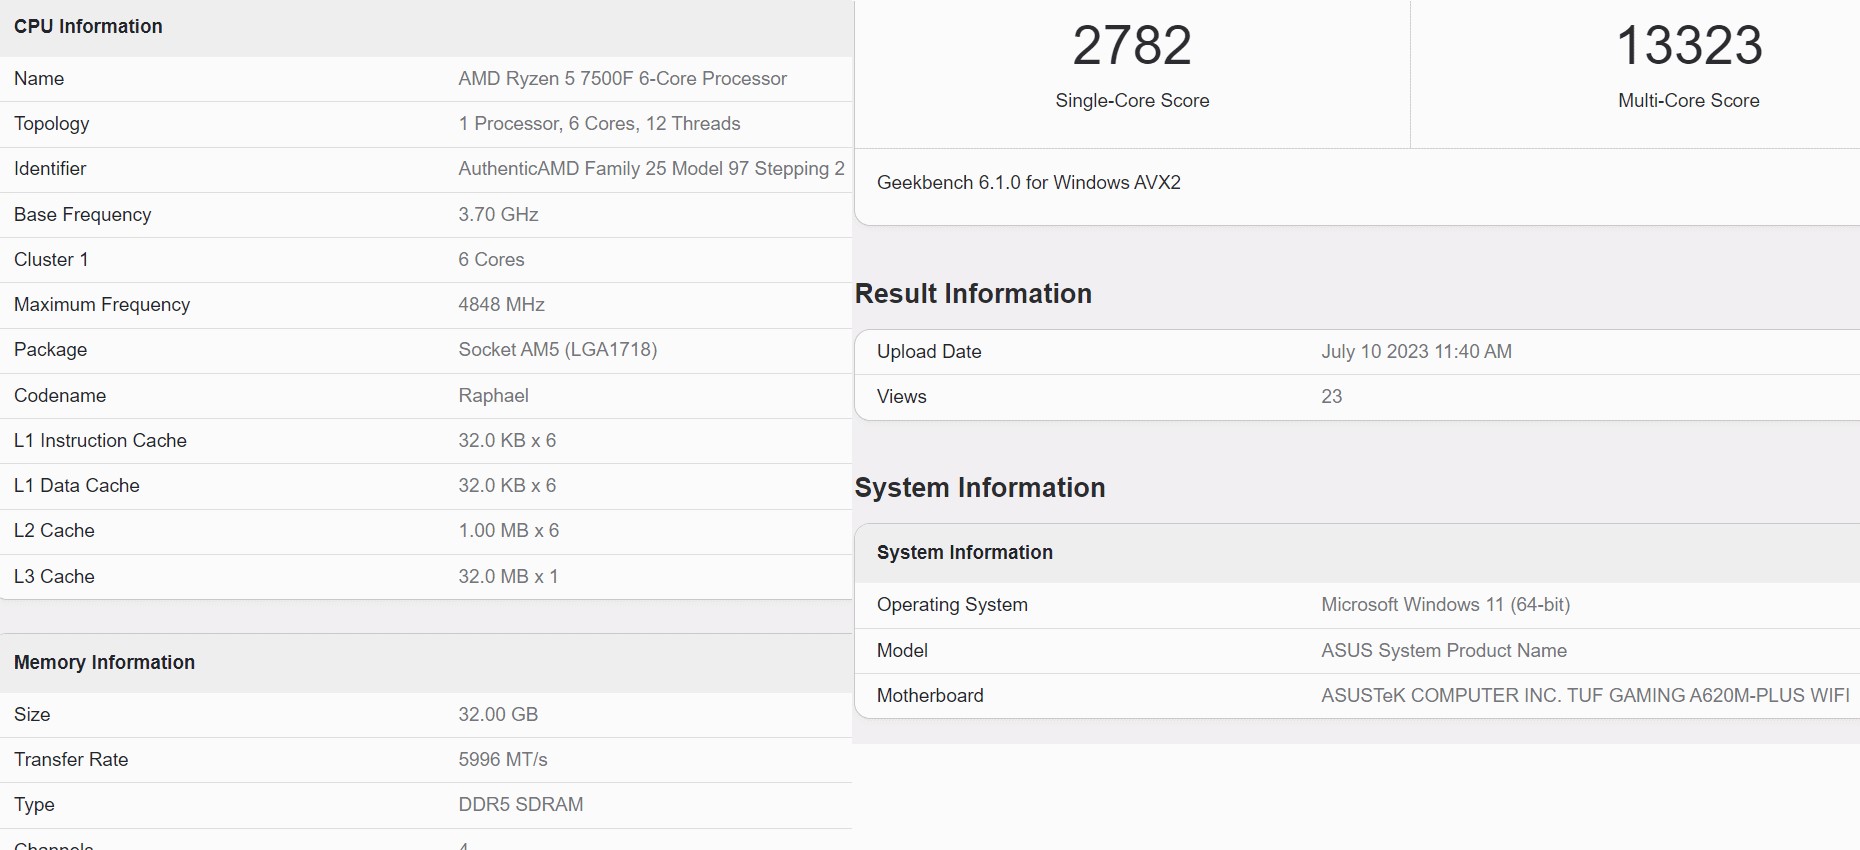Click the CPU Information table header
The height and width of the screenshot is (850, 1860).
point(88,27)
